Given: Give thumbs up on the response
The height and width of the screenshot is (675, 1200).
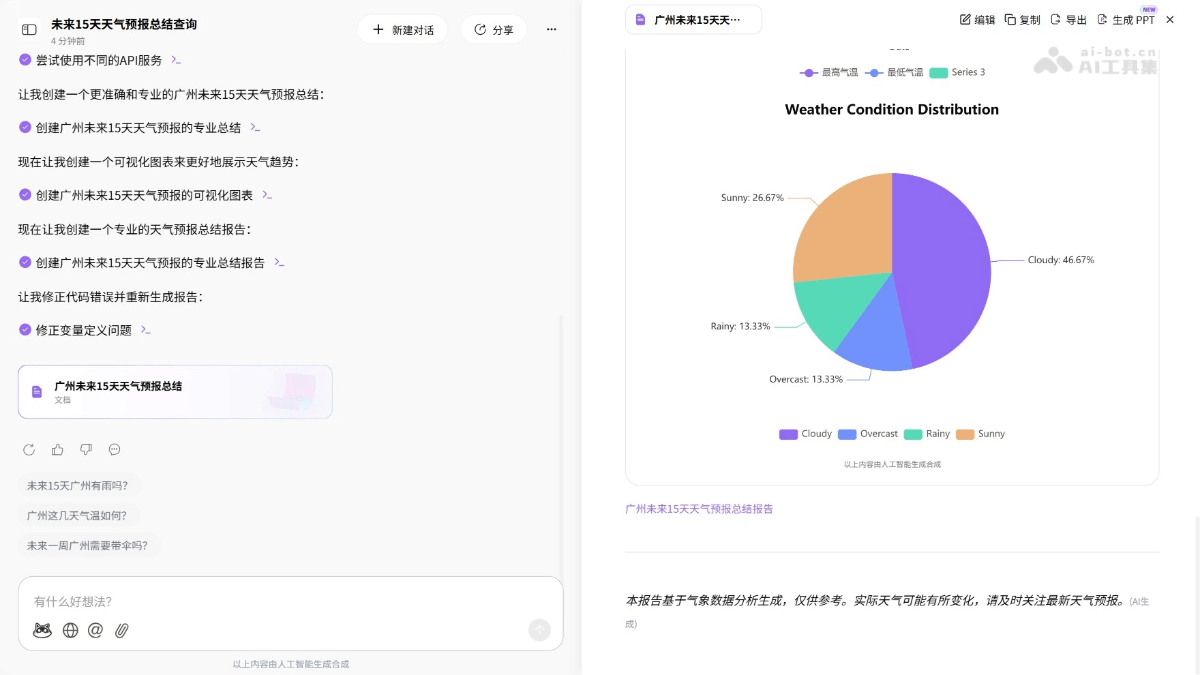Looking at the screenshot, I should pyautogui.click(x=57, y=450).
